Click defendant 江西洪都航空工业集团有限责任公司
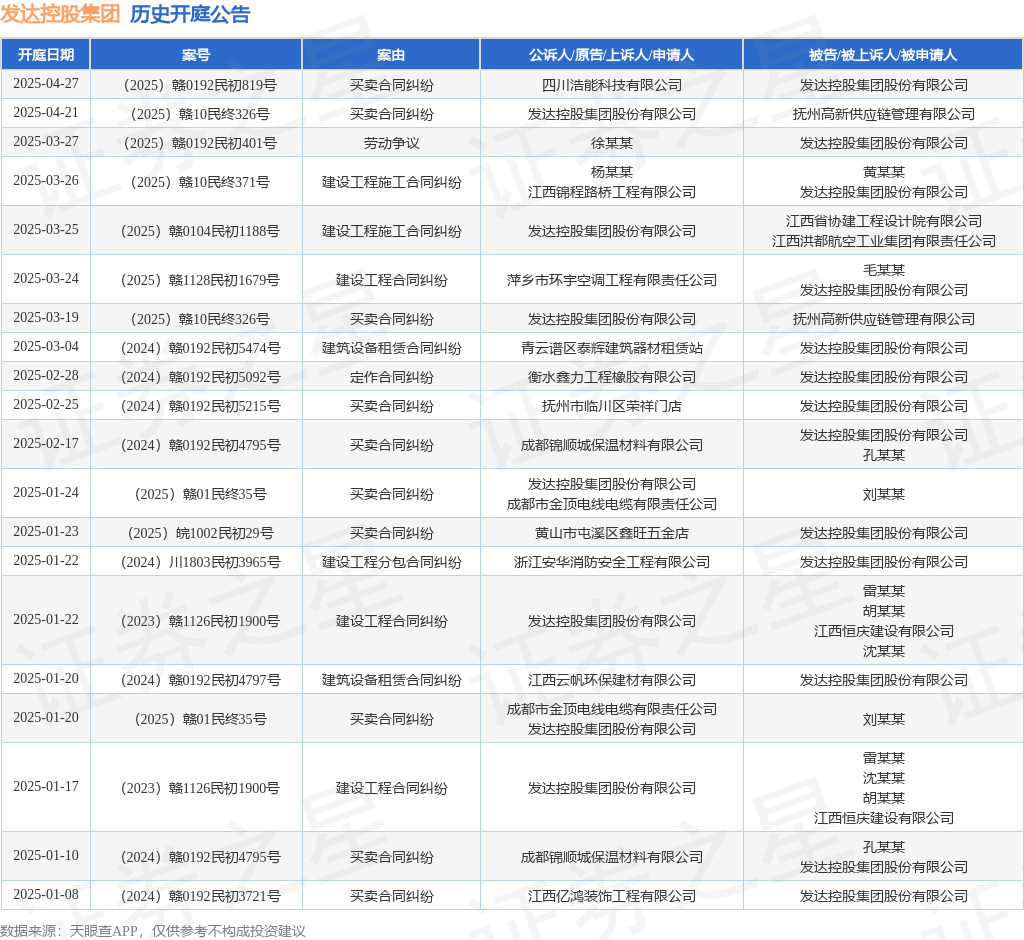Screen dimensions: 1024x940 [x=884, y=240]
